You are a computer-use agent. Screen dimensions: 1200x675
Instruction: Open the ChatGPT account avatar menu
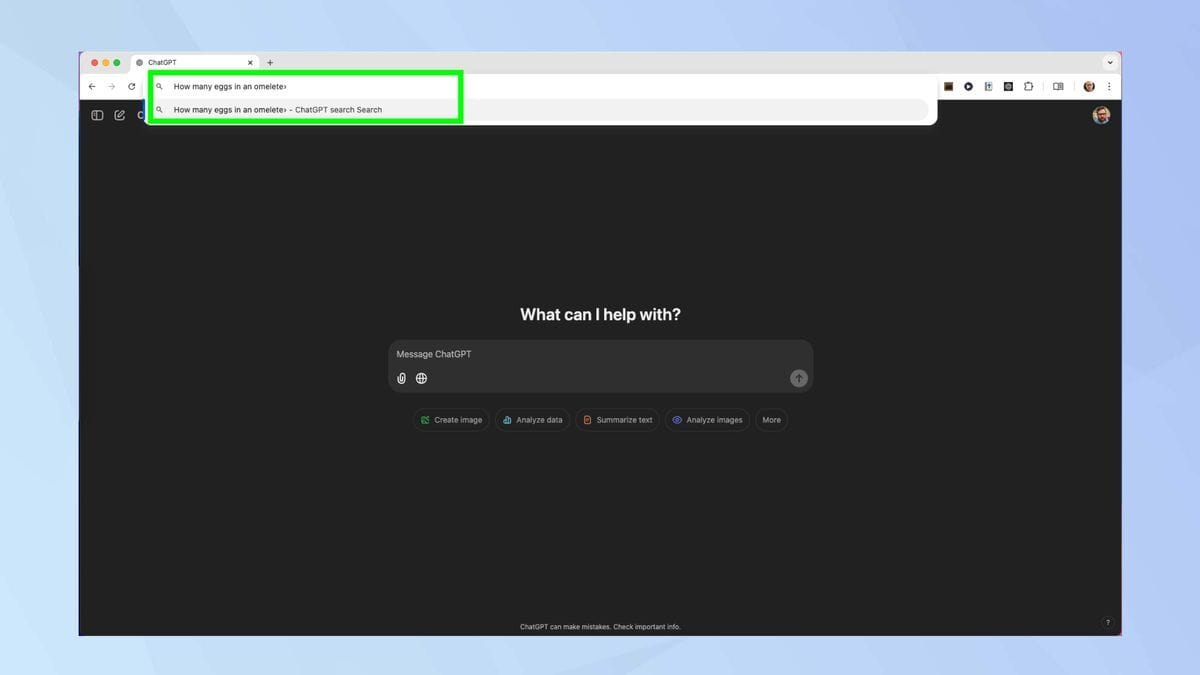click(x=1101, y=115)
